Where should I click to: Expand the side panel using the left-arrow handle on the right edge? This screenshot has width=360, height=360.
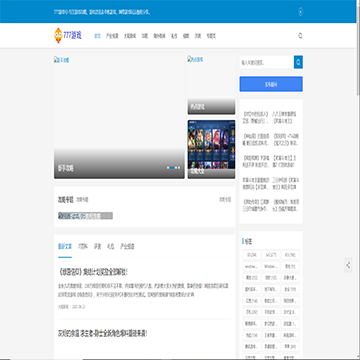point(348,265)
